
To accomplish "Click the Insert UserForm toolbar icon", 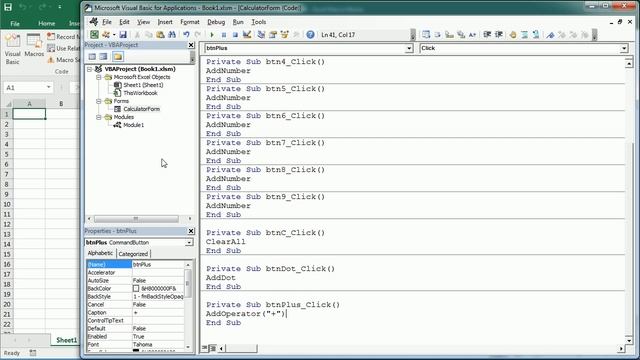I will point(106,35).
